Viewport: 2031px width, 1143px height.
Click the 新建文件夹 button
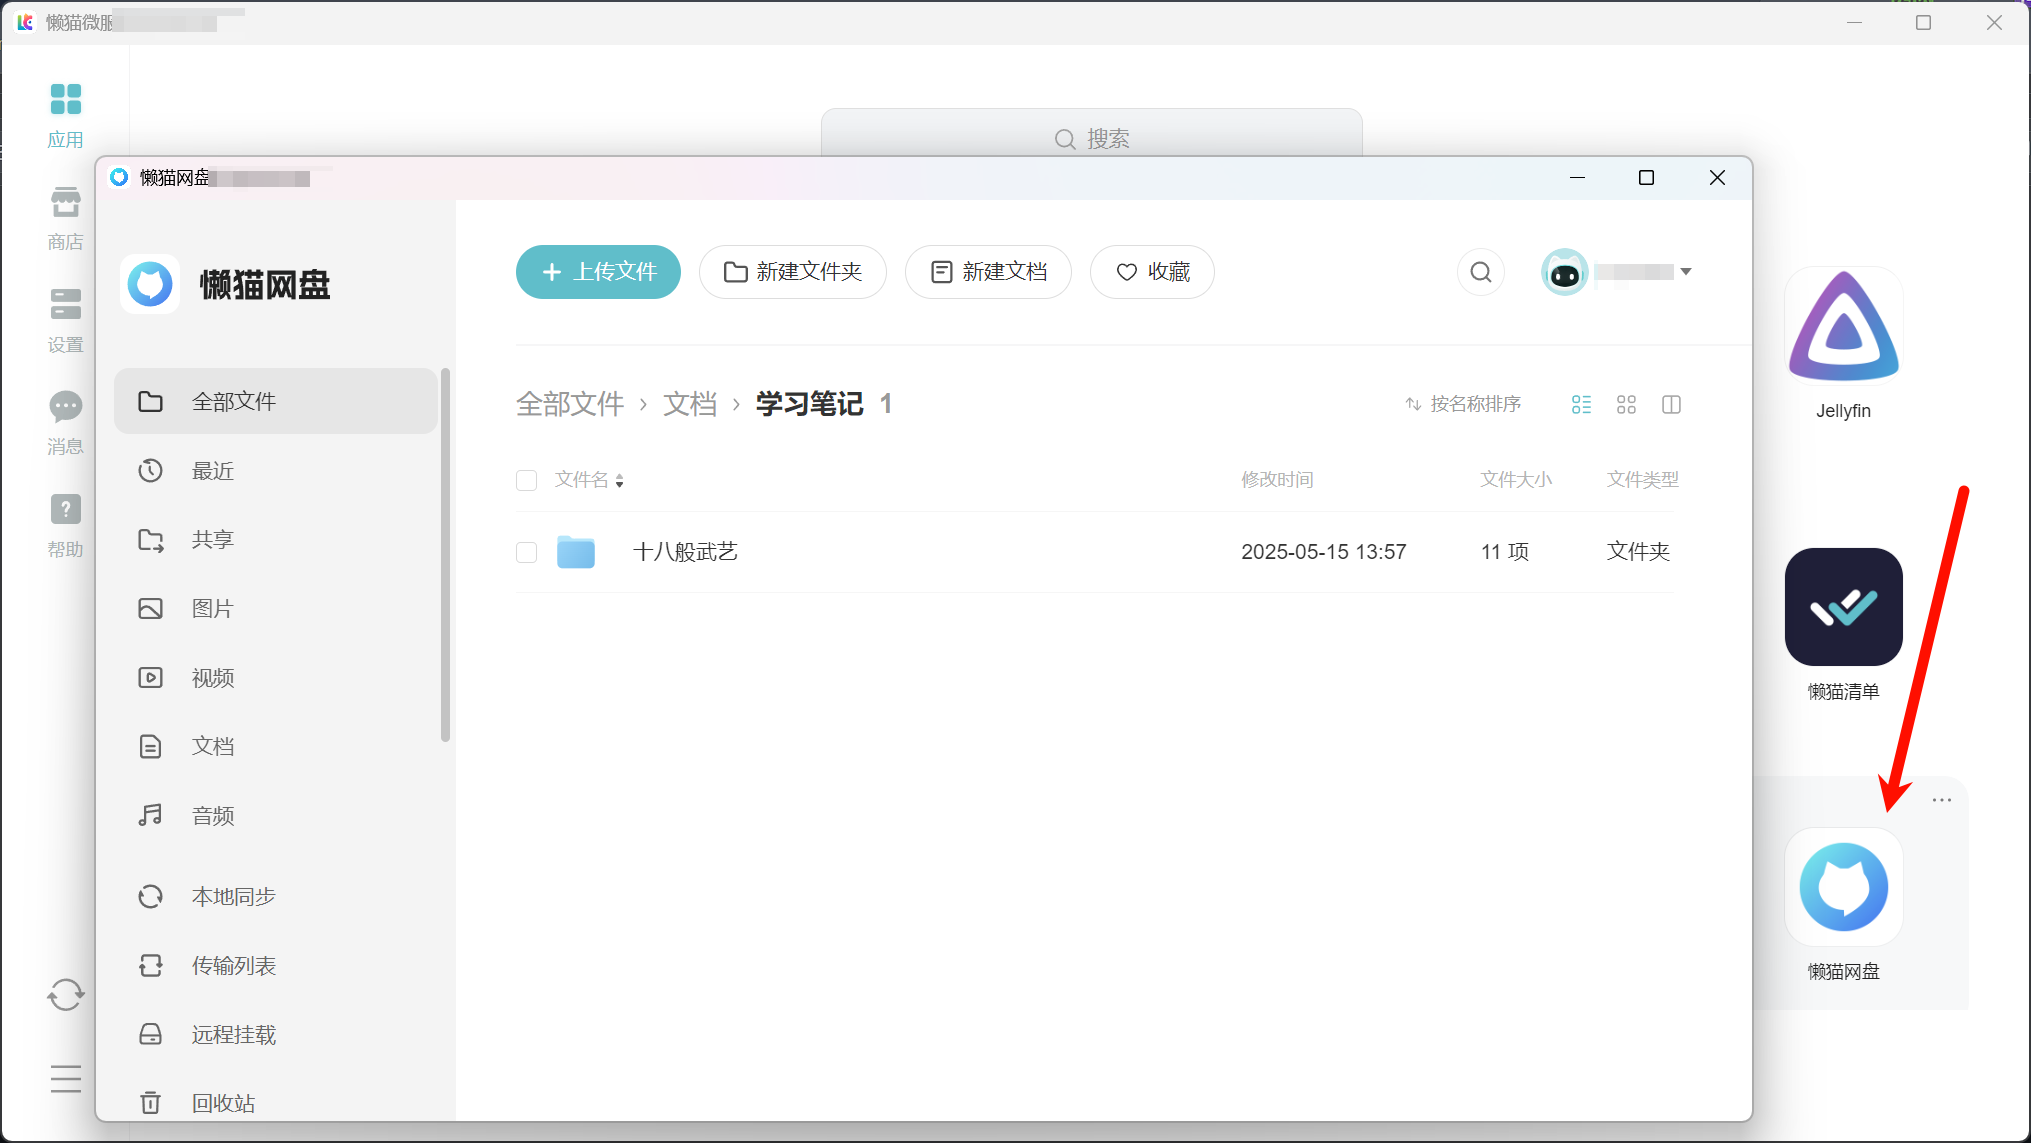[793, 272]
